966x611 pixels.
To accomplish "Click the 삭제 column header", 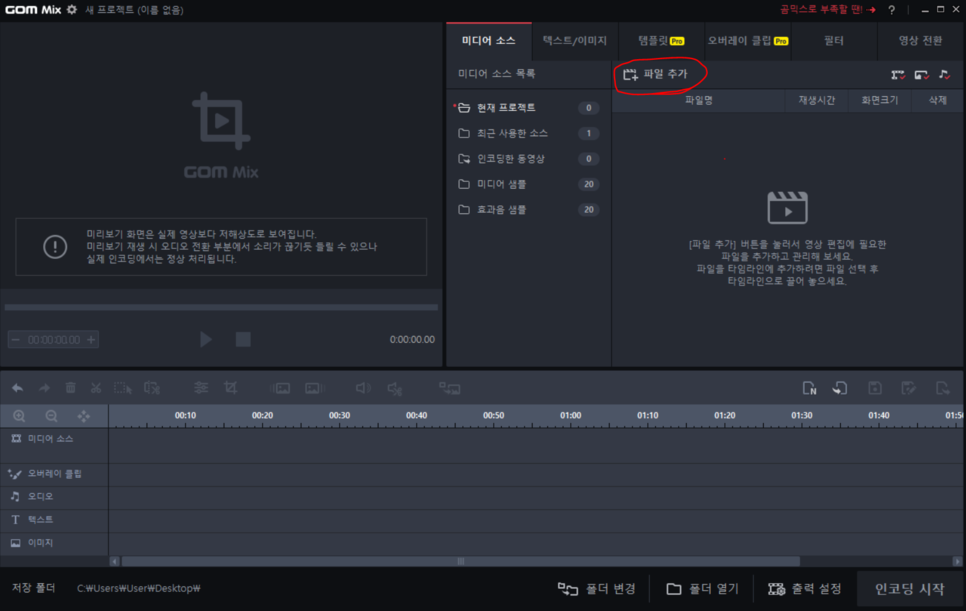I will point(937,100).
